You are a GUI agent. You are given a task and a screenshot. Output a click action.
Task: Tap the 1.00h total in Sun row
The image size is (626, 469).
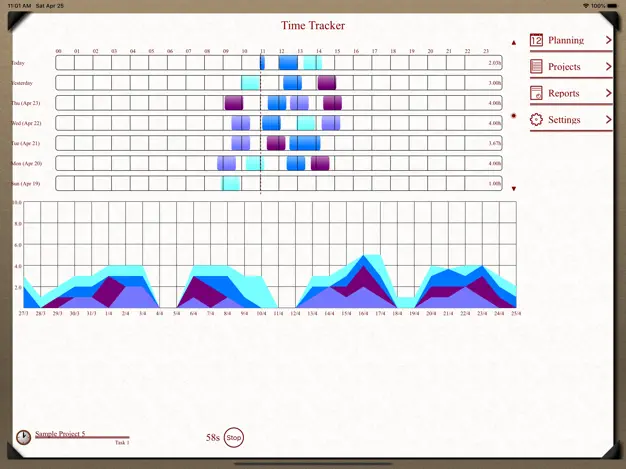(495, 184)
